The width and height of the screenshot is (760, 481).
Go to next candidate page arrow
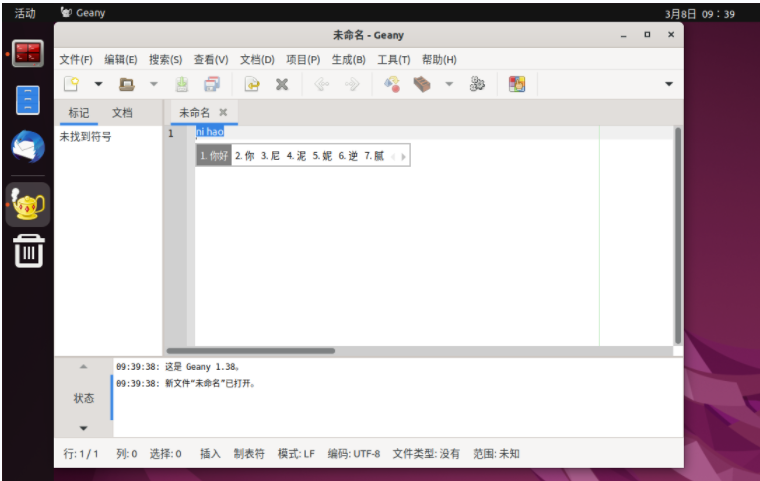pos(403,157)
